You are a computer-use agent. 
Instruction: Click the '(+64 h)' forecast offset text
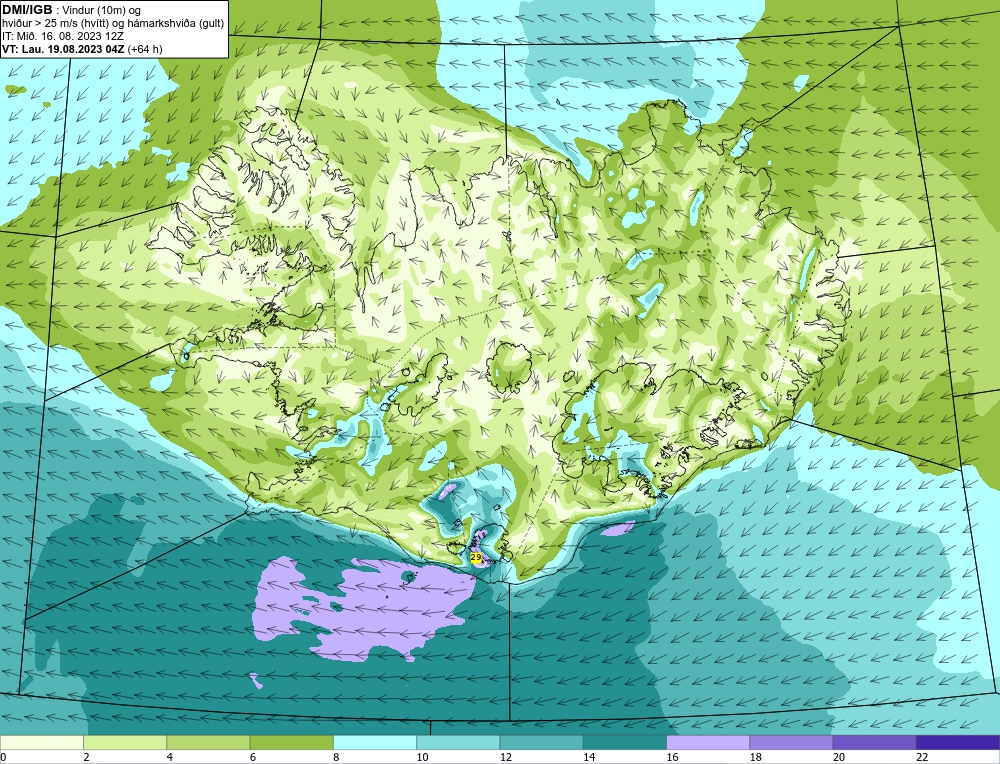point(145,49)
